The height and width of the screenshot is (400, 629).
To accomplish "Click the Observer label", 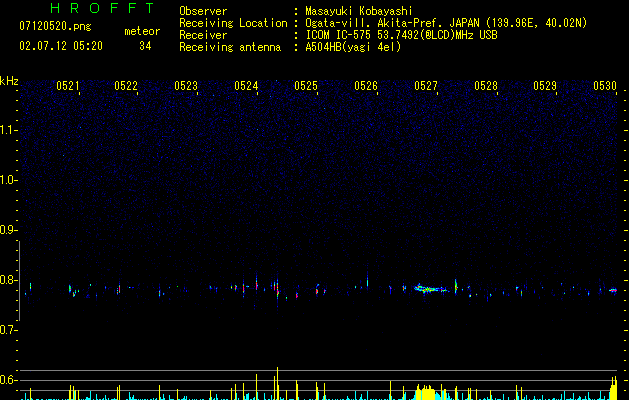I will [x=203, y=11].
